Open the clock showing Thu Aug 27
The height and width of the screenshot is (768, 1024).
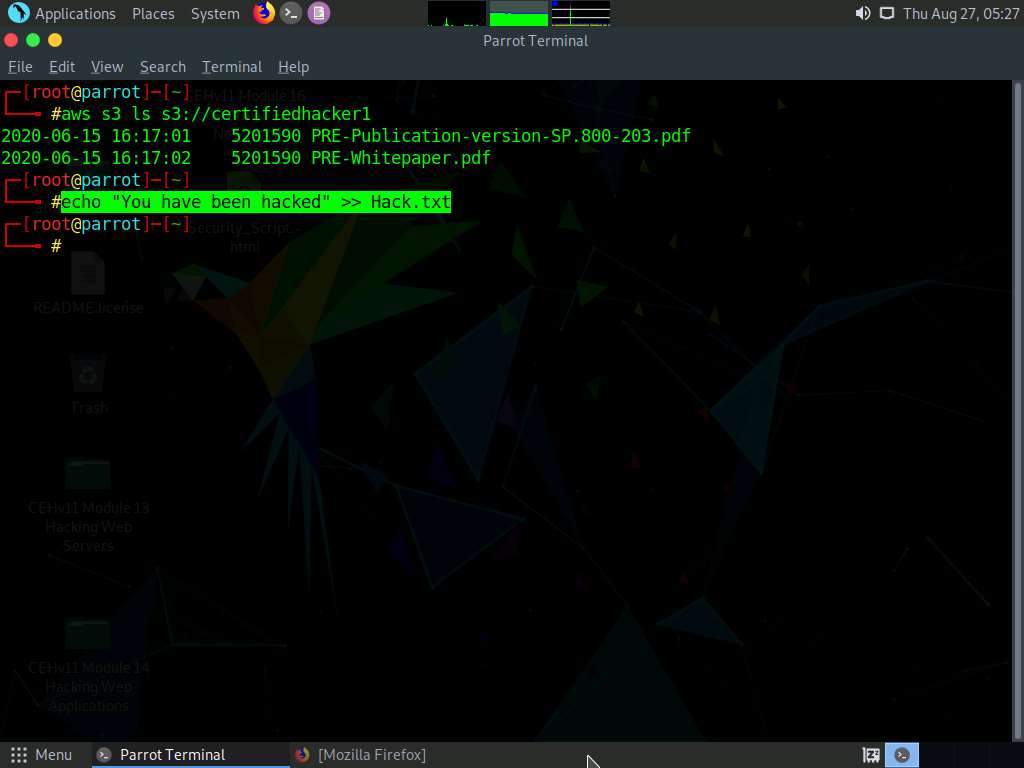(x=965, y=13)
